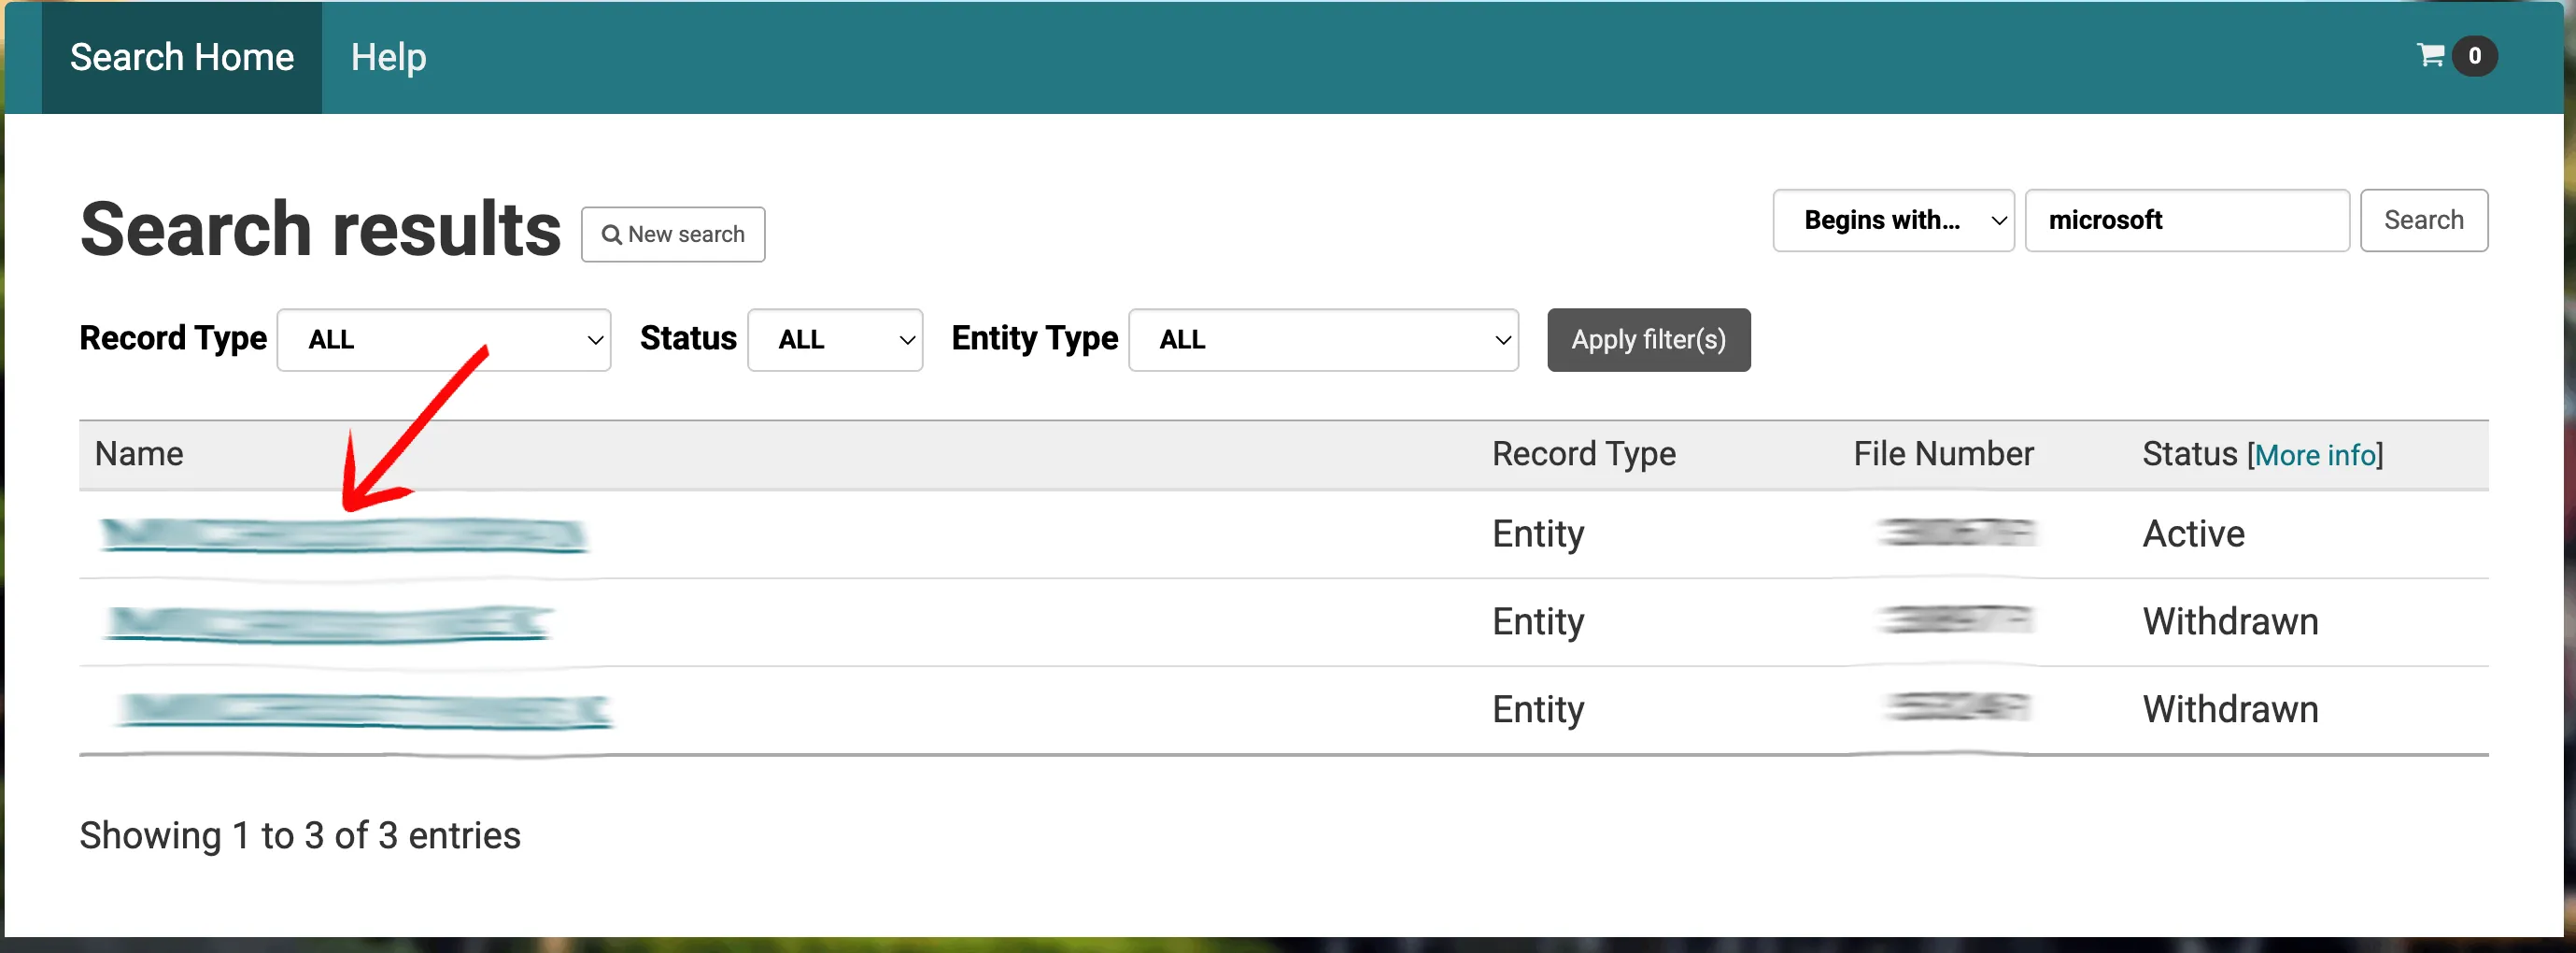The width and height of the screenshot is (2576, 953).
Task: Expand the 'Begins with...' match dropdown
Action: (1893, 220)
